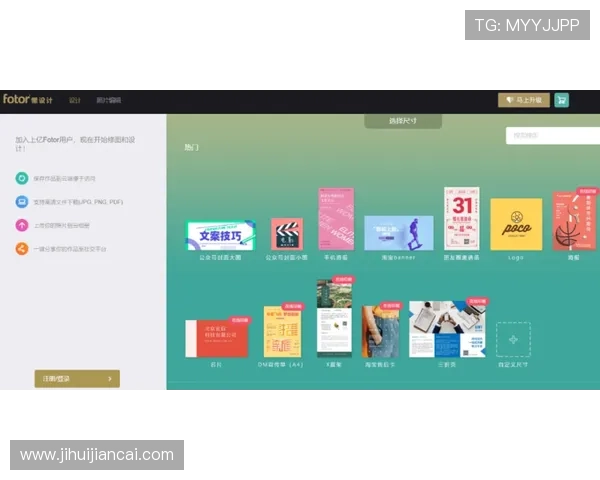Viewport: 600px width, 480px height.
Task: Click the dashed plus custom size box
Action: pyautogui.click(x=513, y=340)
